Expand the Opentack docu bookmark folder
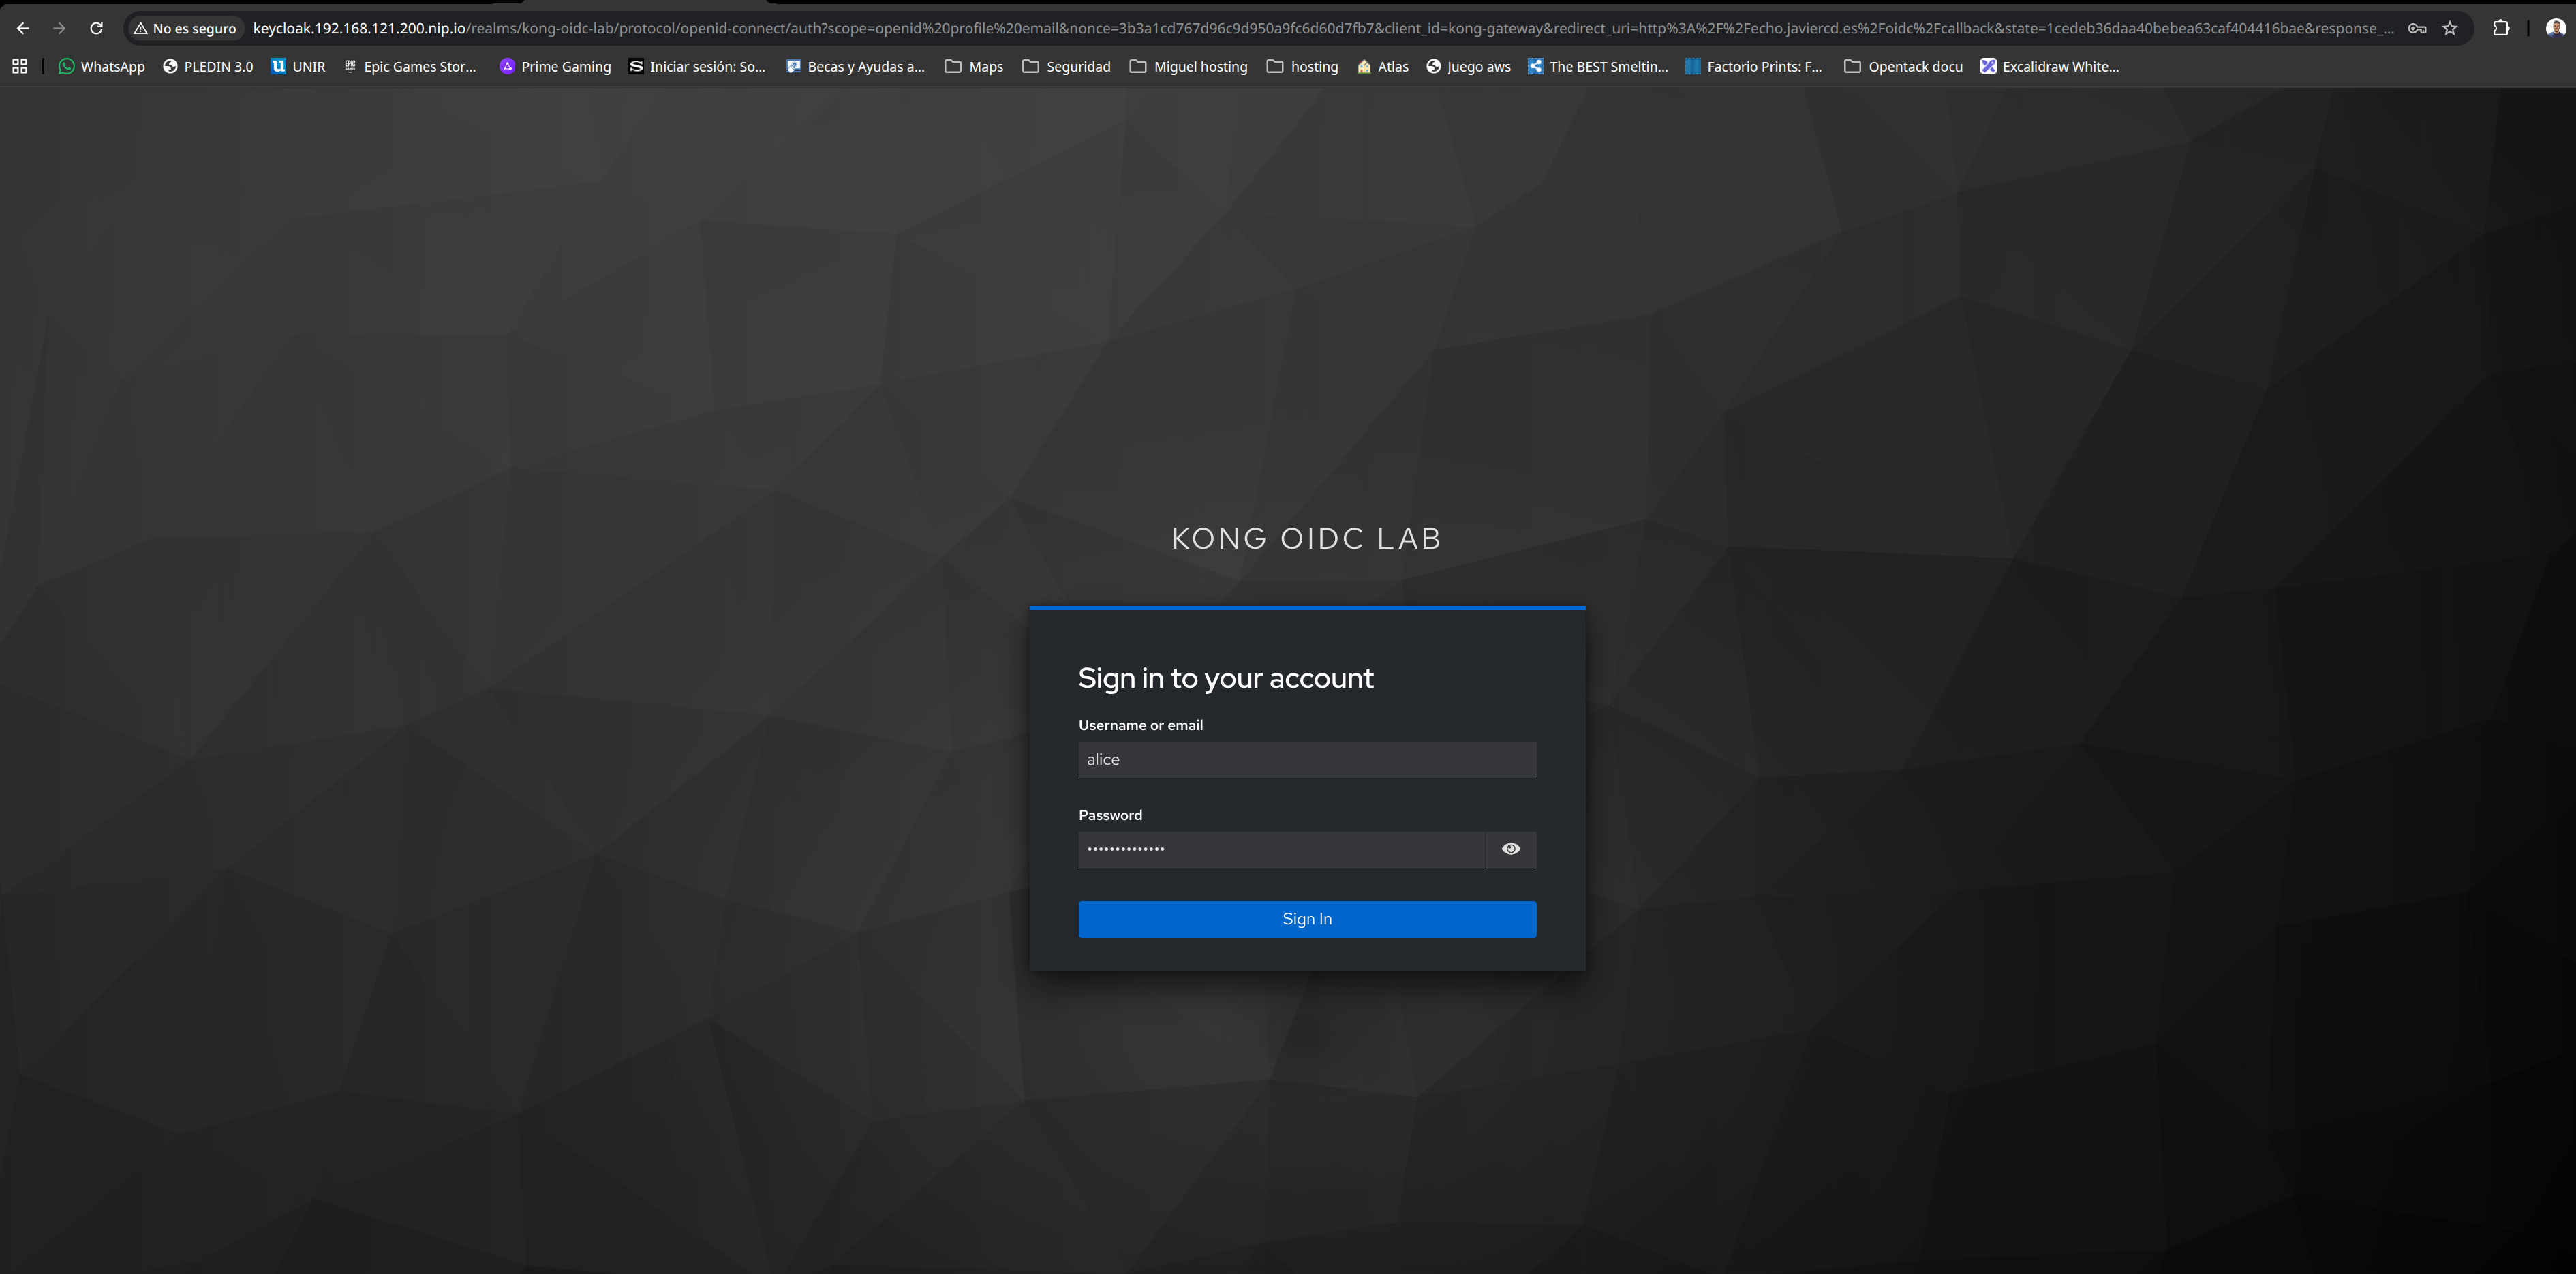This screenshot has height=1274, width=2576. point(1903,66)
